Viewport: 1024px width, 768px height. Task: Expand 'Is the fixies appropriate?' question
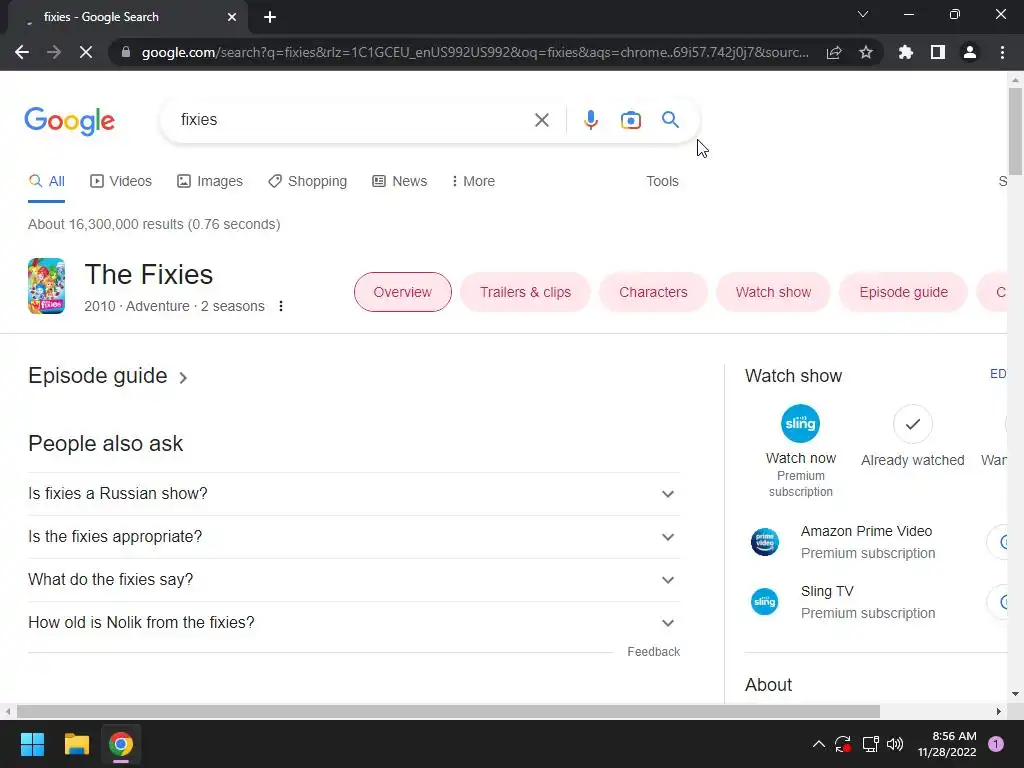[x=354, y=537]
